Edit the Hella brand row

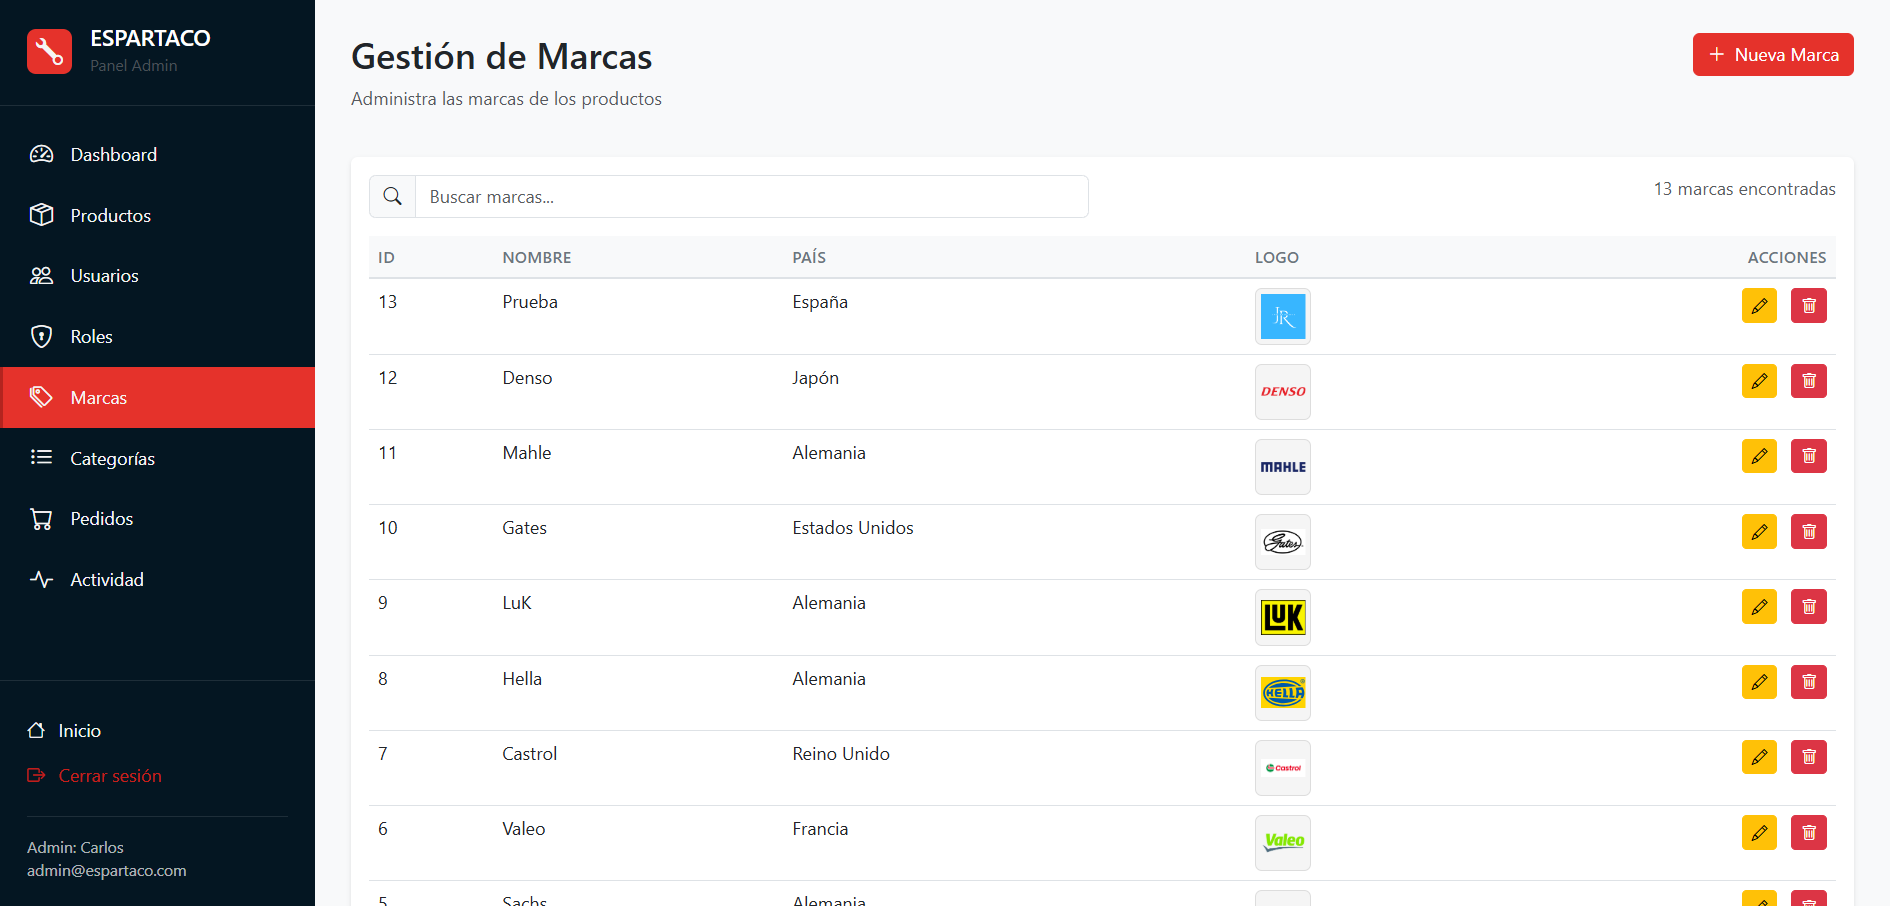click(1759, 682)
